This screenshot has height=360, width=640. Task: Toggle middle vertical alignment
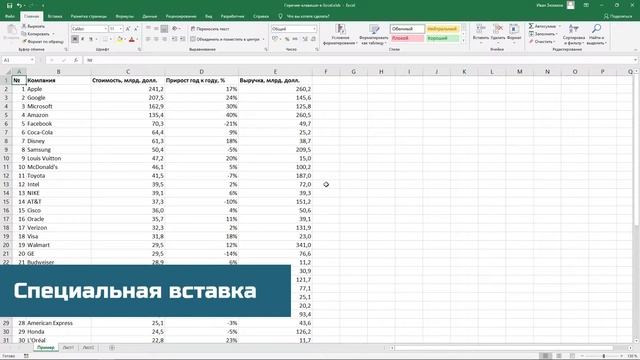[x=156, y=29]
